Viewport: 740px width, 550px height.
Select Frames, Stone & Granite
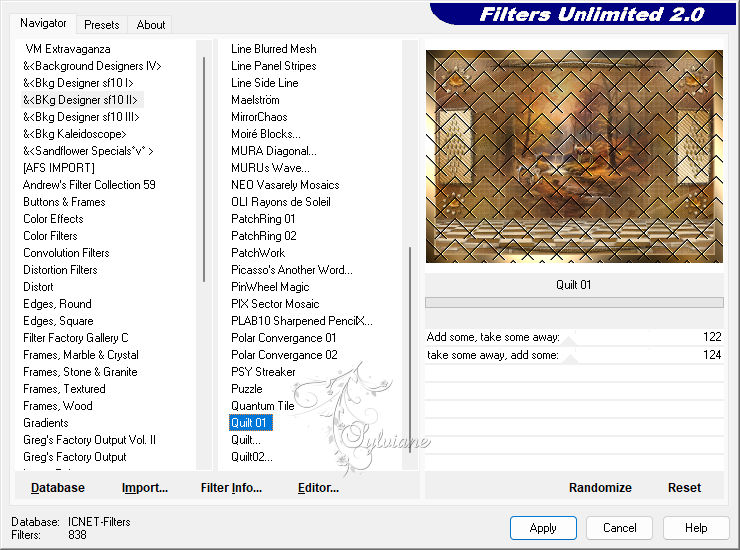click(80, 372)
